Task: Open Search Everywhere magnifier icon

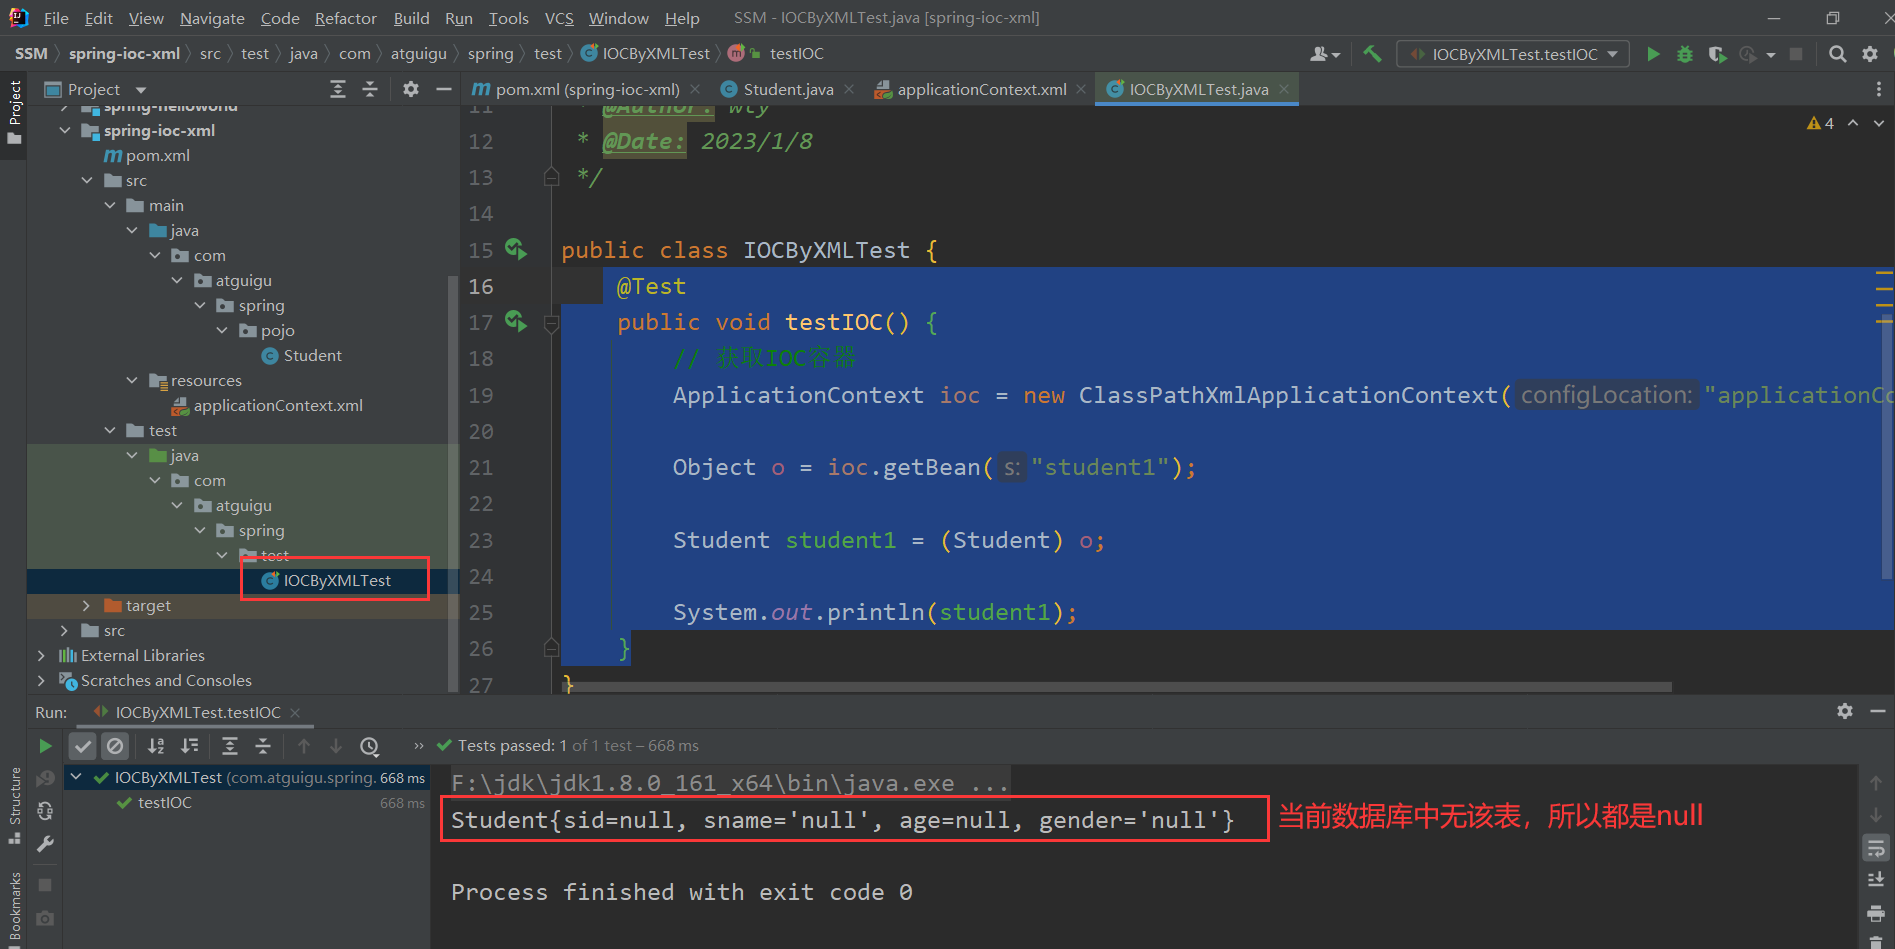Action: (1837, 54)
